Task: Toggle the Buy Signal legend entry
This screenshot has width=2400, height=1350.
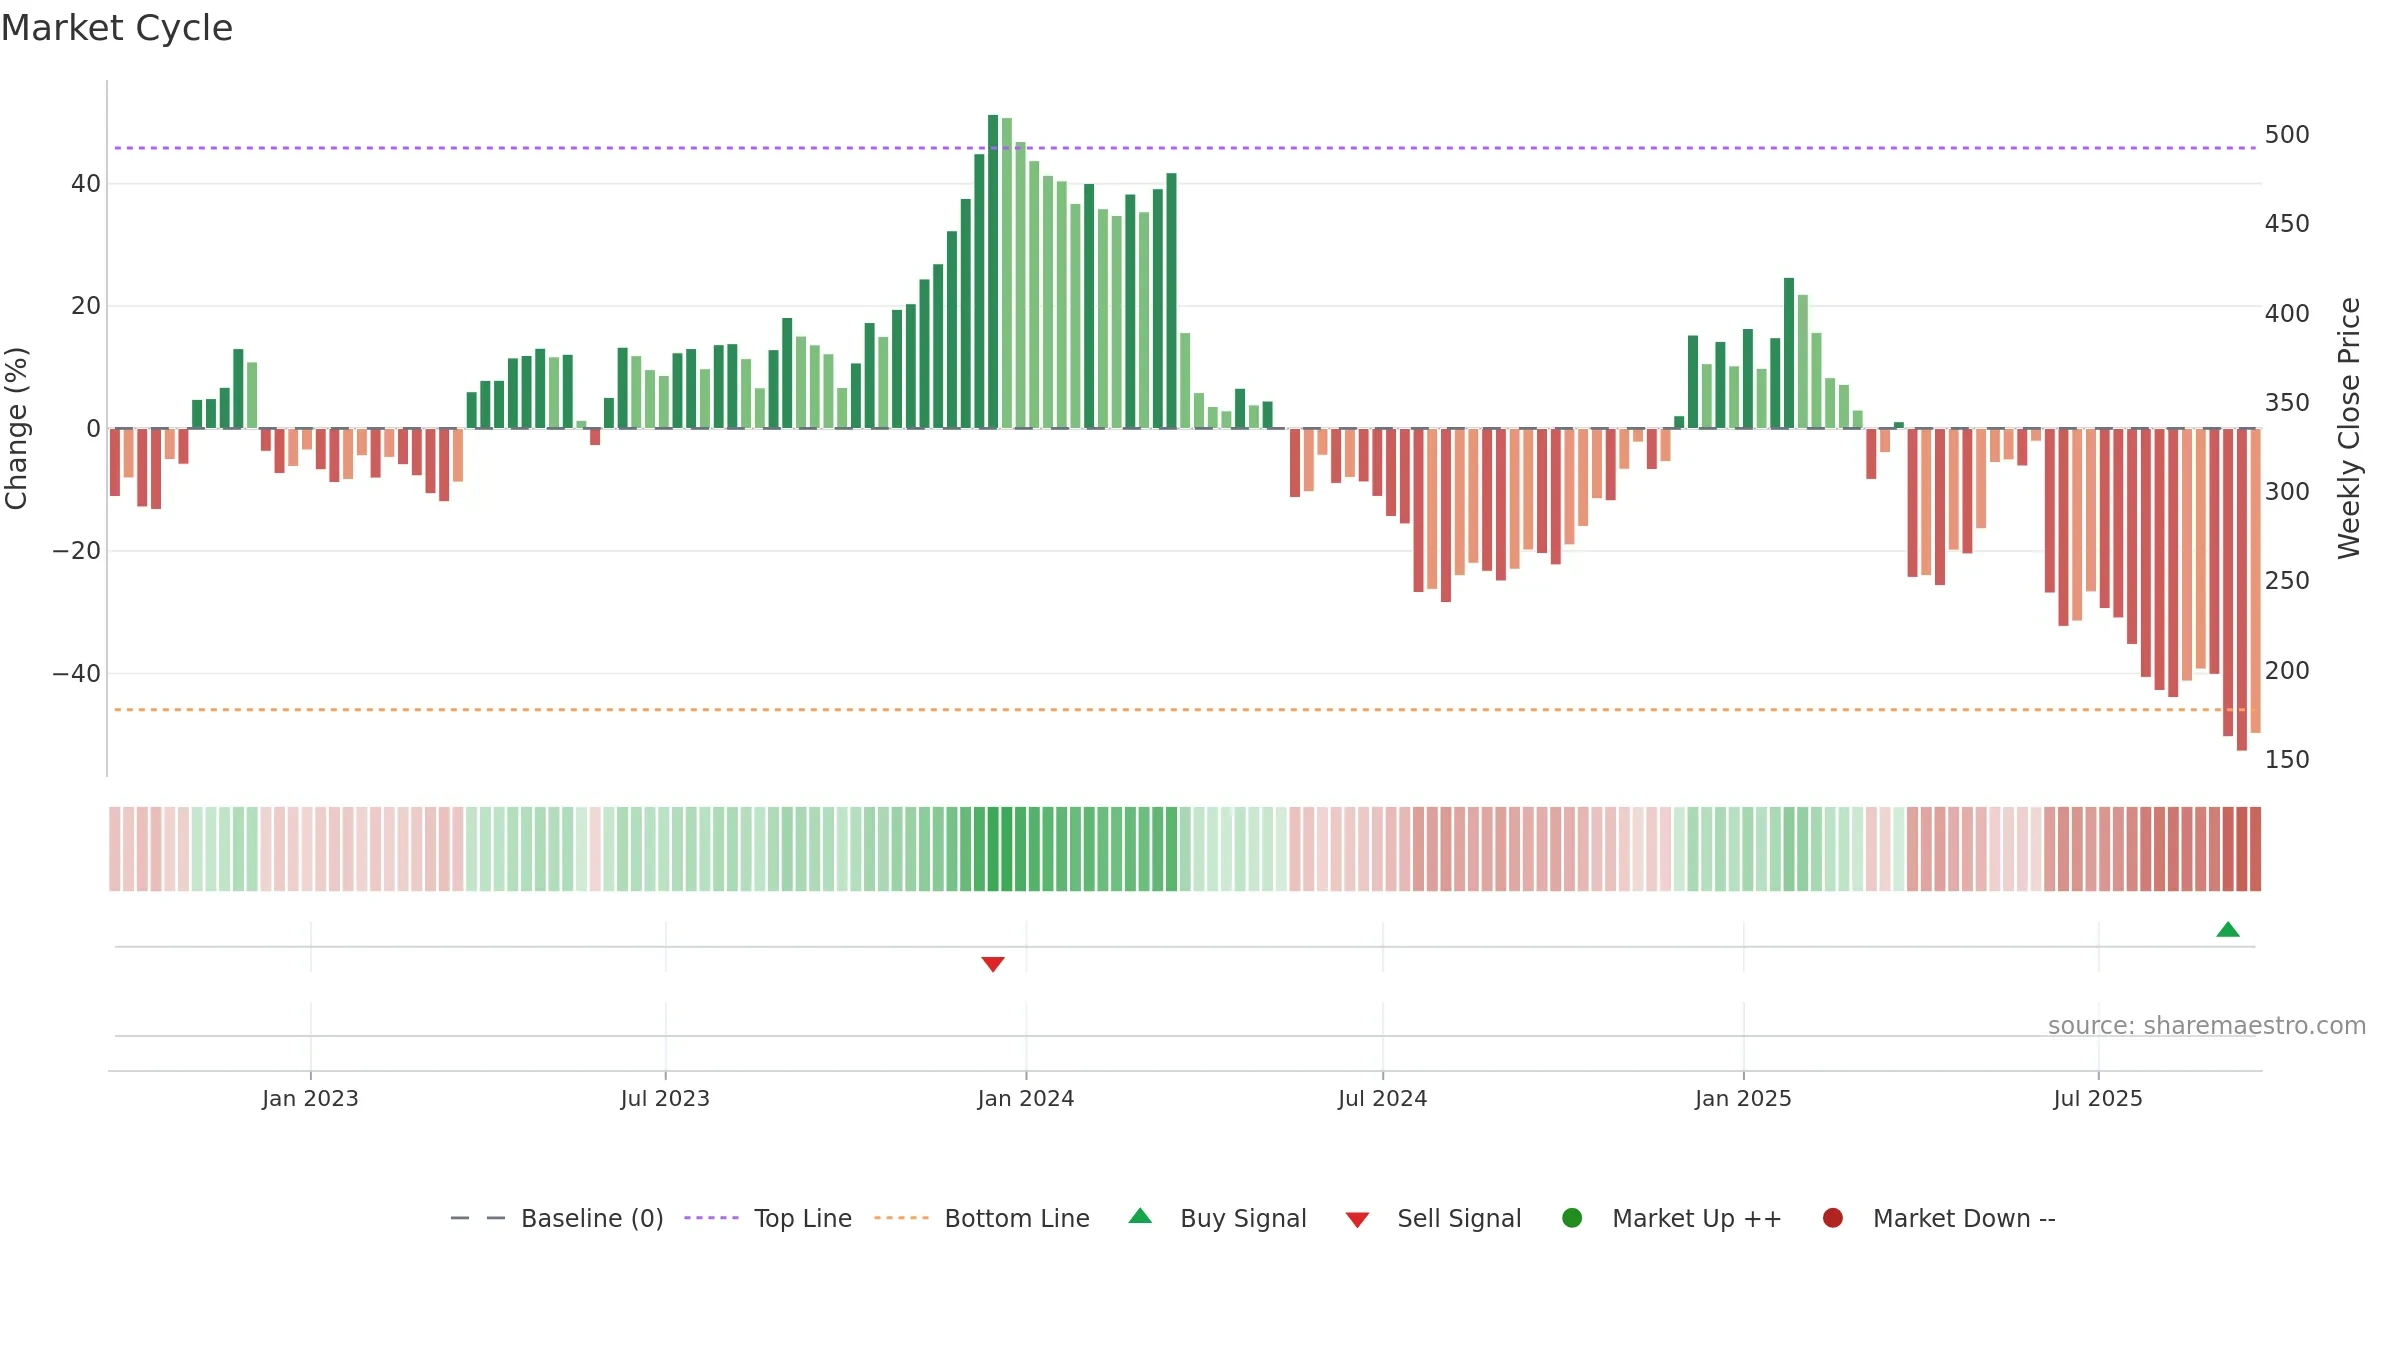Action: 1217,1218
